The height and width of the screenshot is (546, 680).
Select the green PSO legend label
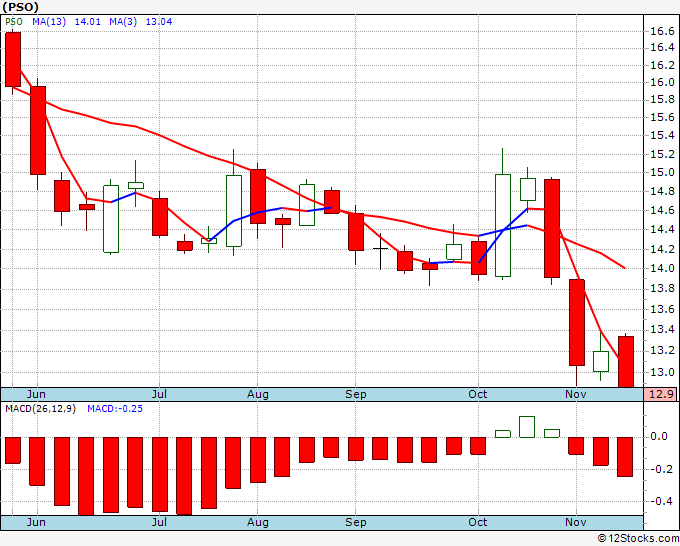coord(14,22)
